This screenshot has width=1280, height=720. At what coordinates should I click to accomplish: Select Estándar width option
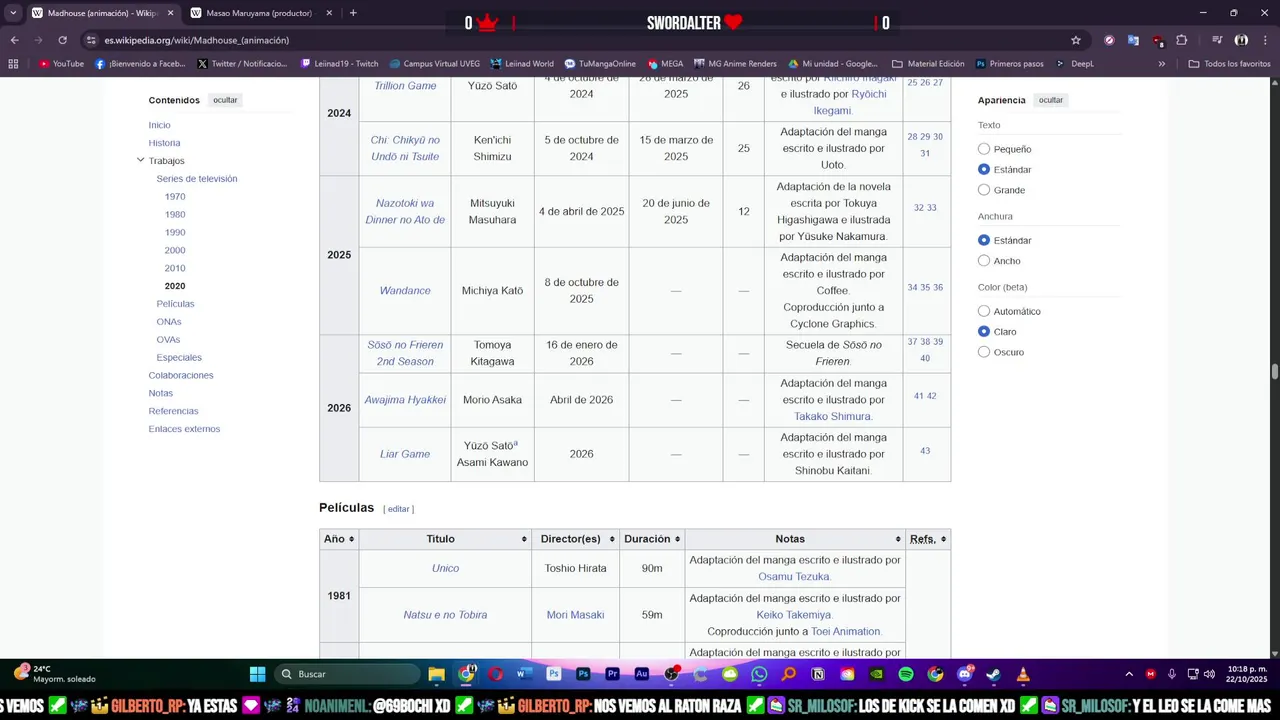pyautogui.click(x=984, y=240)
